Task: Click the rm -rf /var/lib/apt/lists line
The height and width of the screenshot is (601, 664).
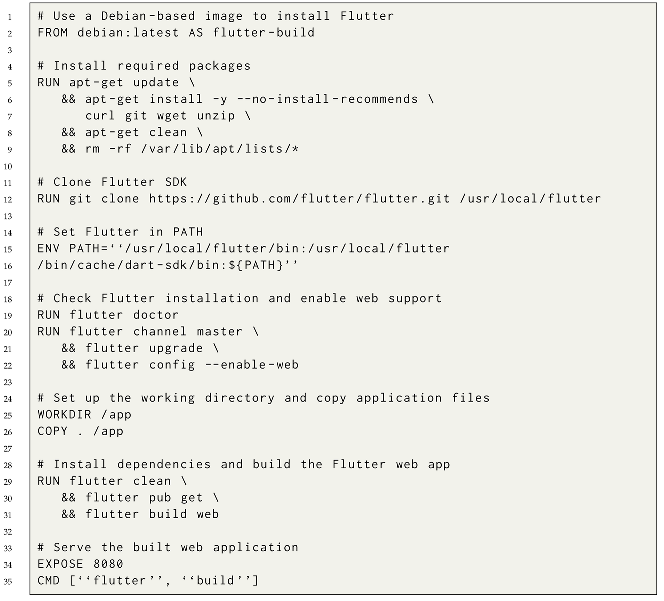Action: tap(180, 149)
